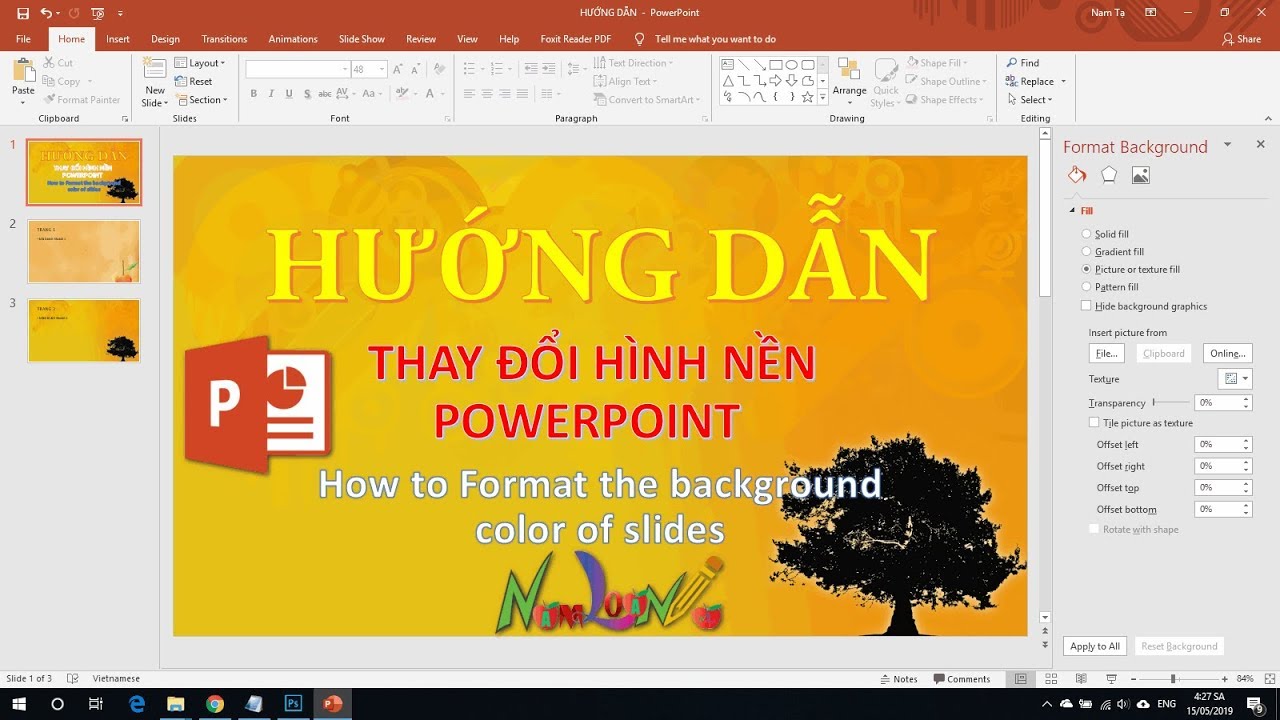This screenshot has height=720, width=1280.
Task: Toggle Bold formatting
Action: click(254, 94)
